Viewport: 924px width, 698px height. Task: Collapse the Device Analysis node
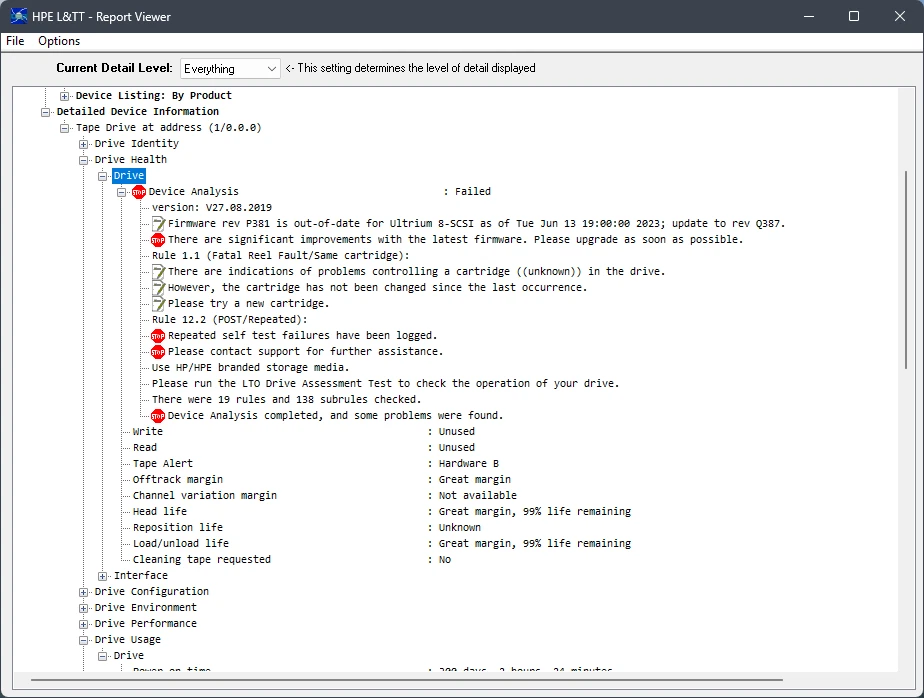point(121,192)
